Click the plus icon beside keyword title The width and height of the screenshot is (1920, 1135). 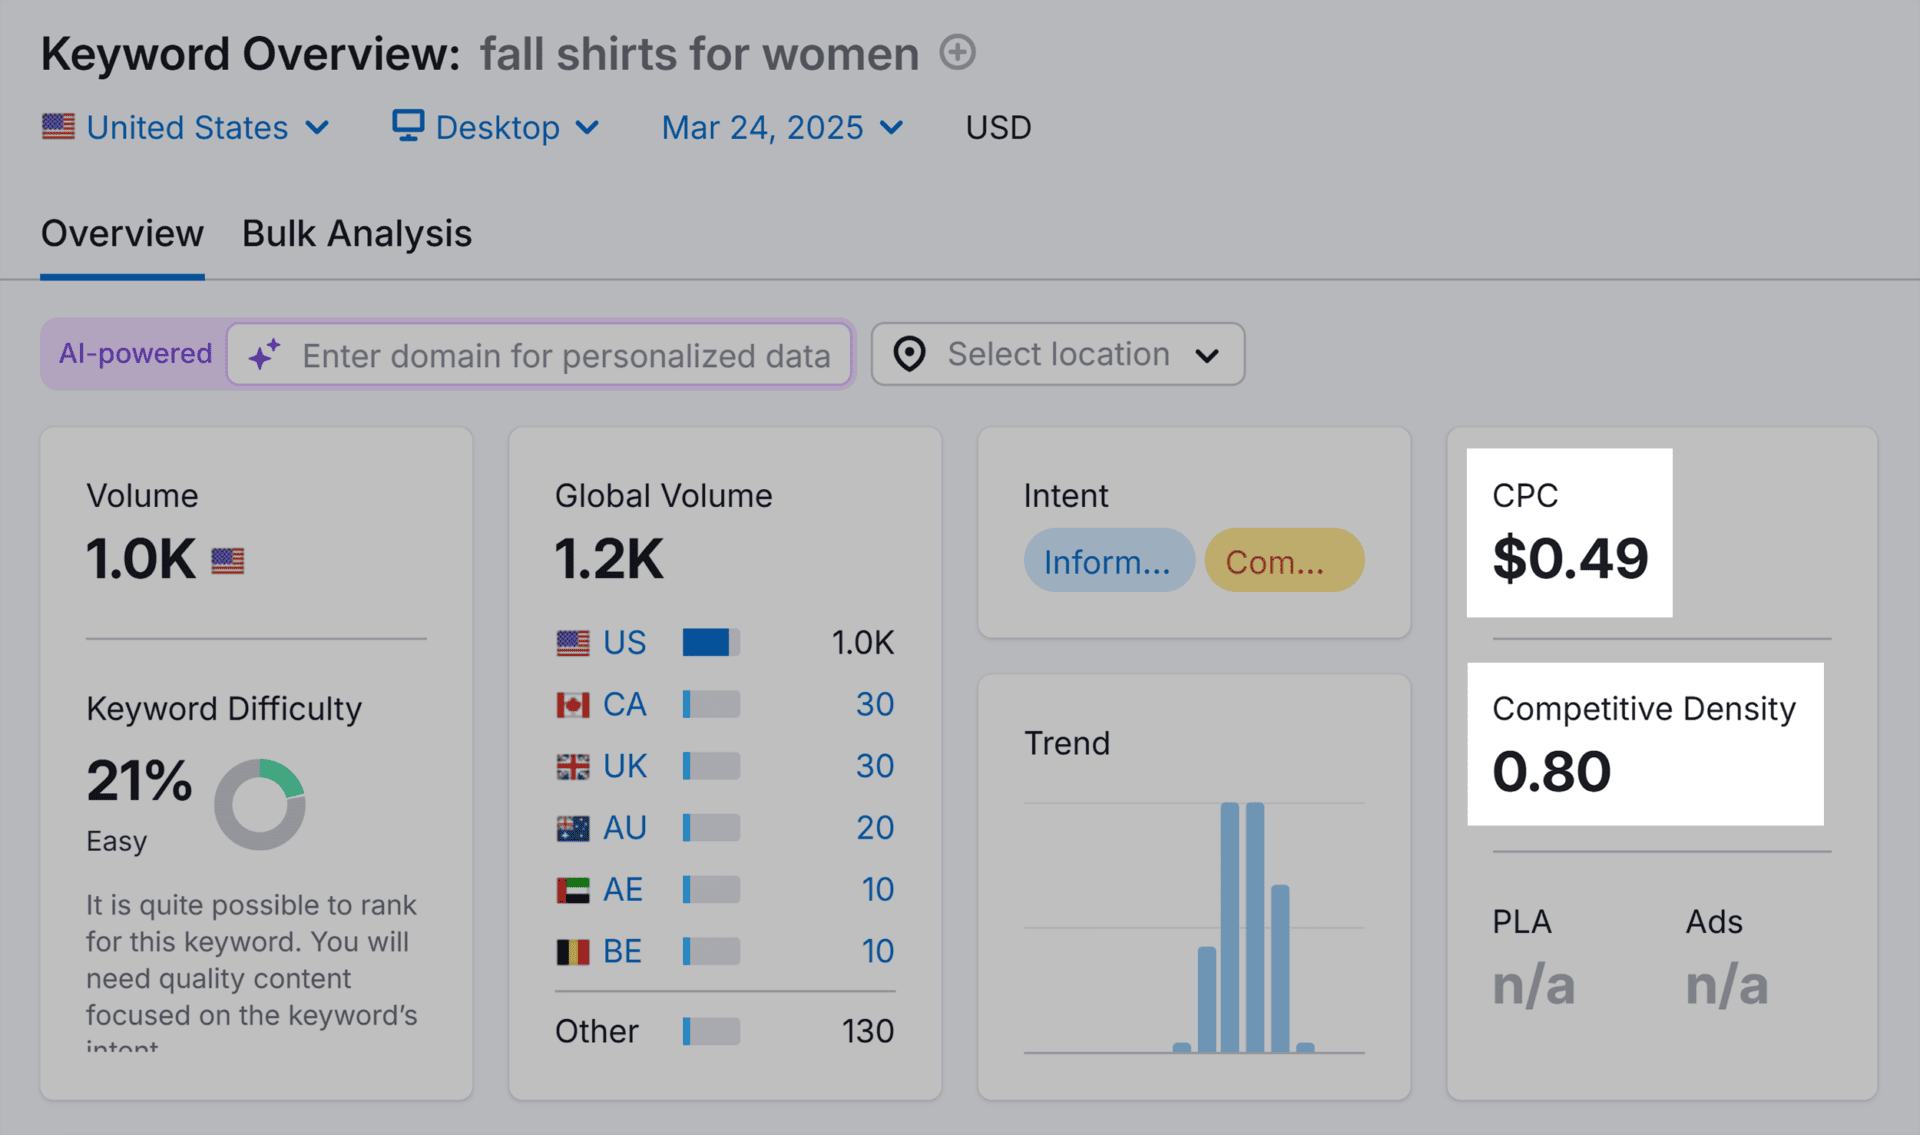[957, 52]
